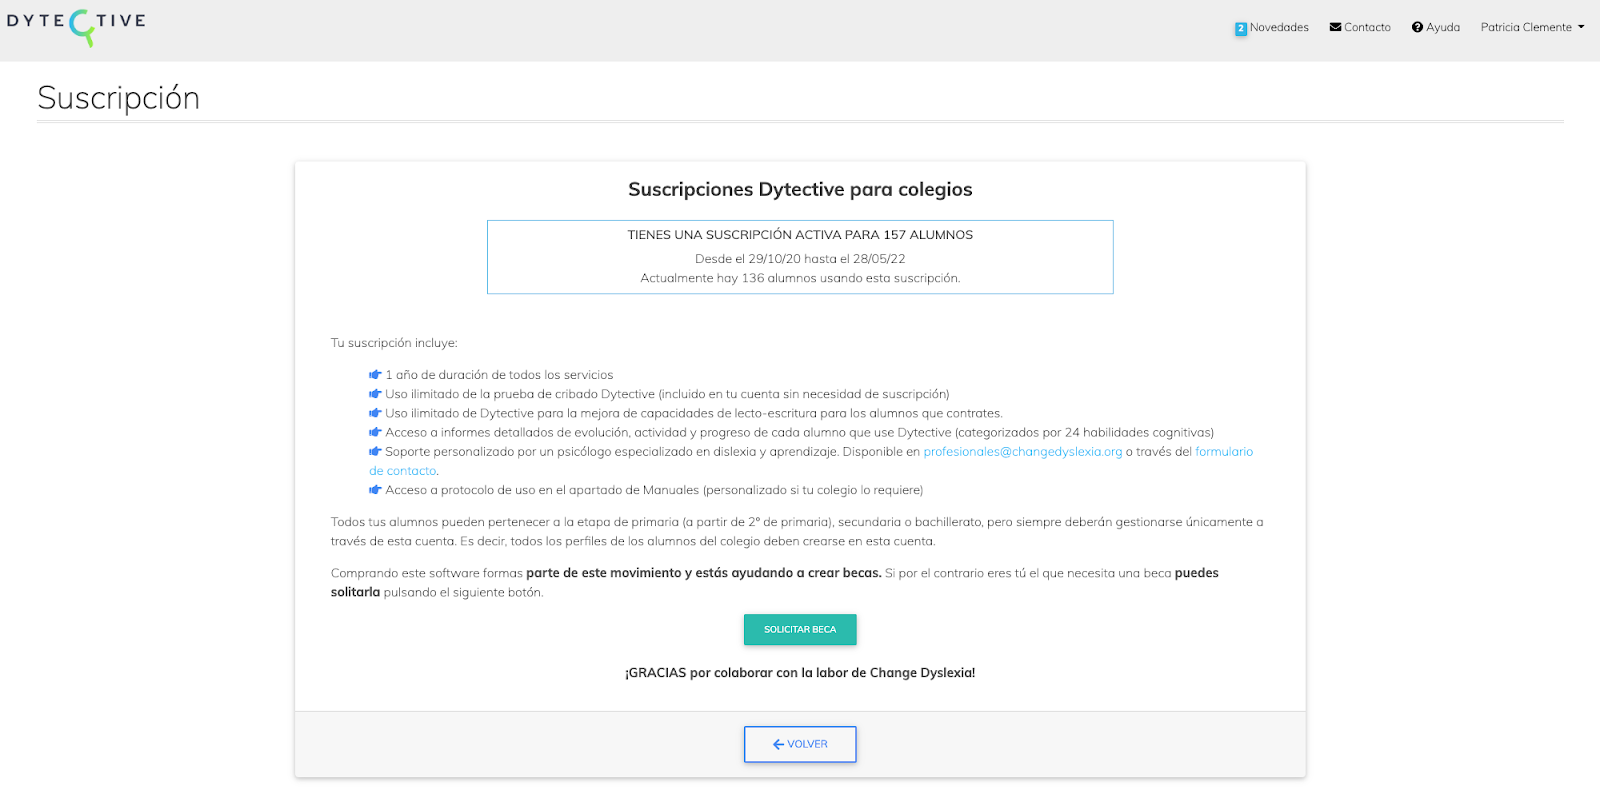Click 'Desde el 29/10/20 hasta el 28/05/22' text
Image resolution: width=1600 pixels, height=802 pixels.
pyautogui.click(x=800, y=259)
